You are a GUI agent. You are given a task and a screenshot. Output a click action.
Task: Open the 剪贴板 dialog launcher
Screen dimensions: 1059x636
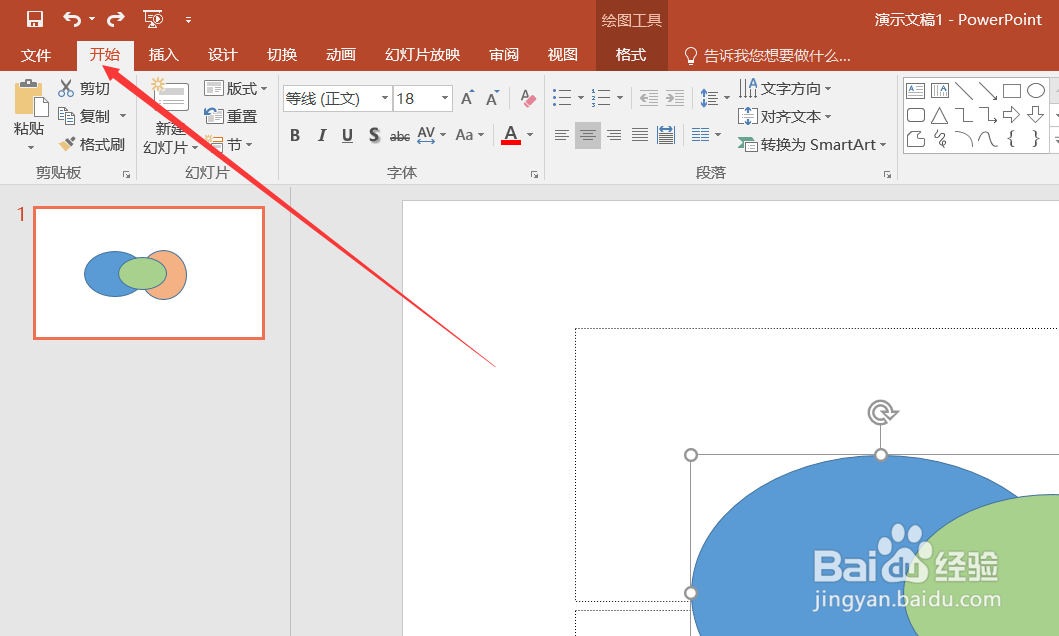coord(126,174)
